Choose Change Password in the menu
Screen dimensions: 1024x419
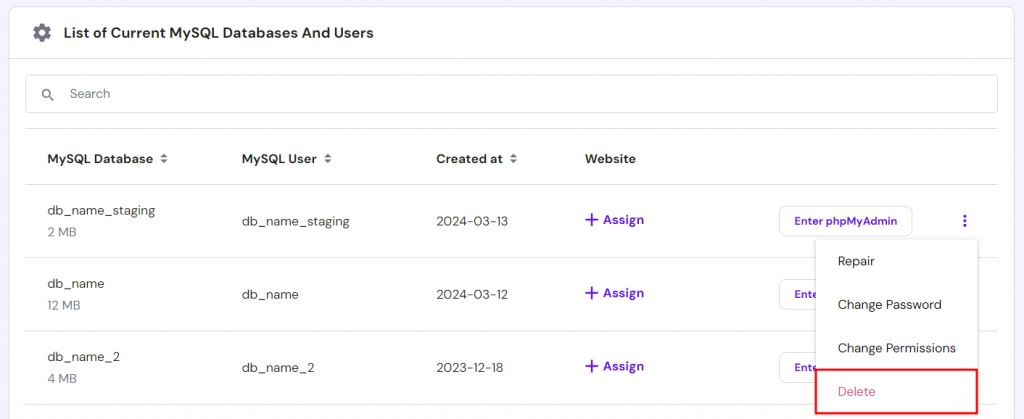click(x=889, y=305)
